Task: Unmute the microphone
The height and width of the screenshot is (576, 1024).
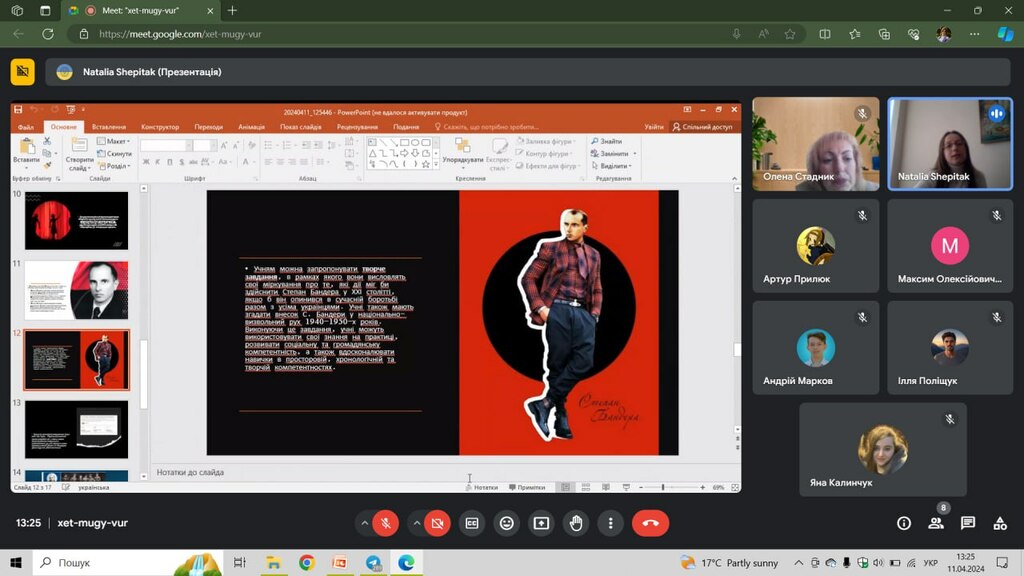Action: 386,523
